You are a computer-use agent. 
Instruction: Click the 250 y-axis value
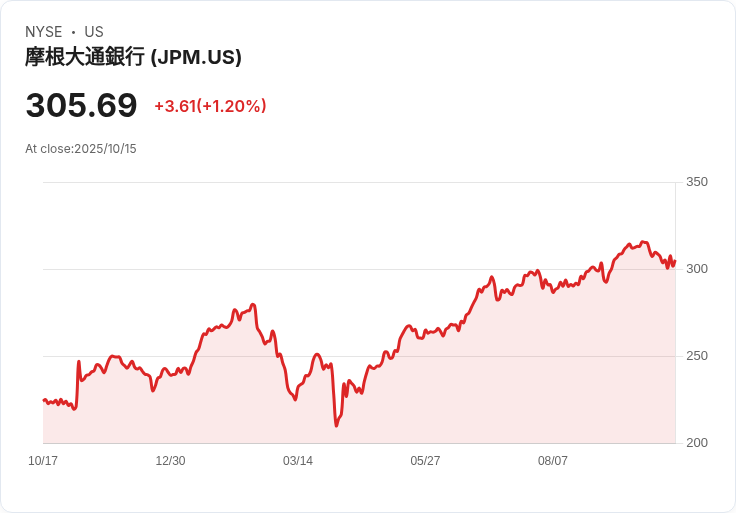click(x=696, y=356)
